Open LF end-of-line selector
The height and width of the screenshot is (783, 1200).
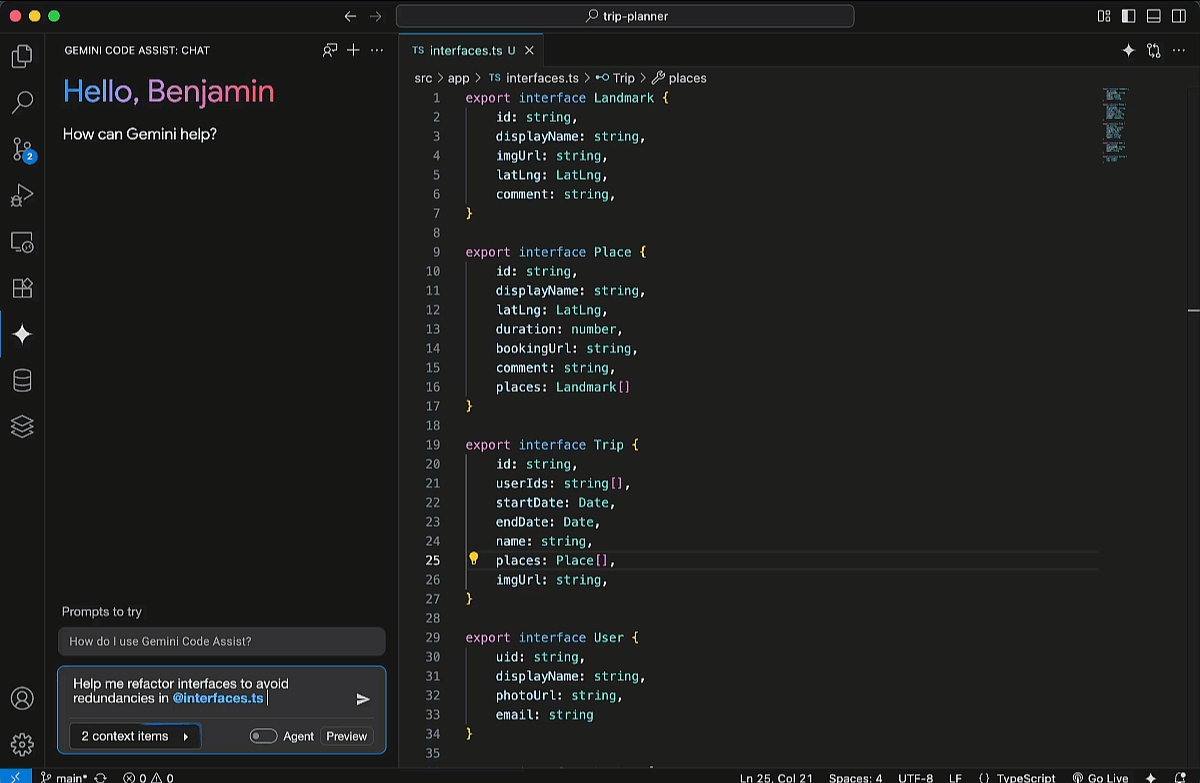(x=955, y=777)
